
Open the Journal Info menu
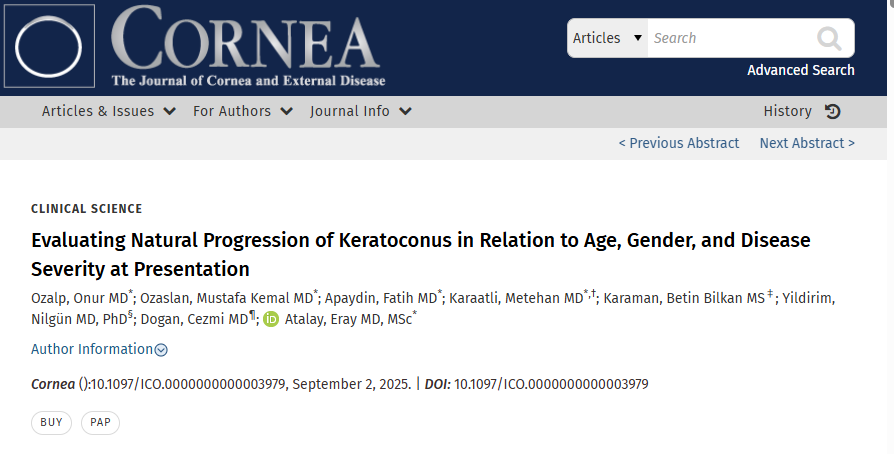pos(360,111)
